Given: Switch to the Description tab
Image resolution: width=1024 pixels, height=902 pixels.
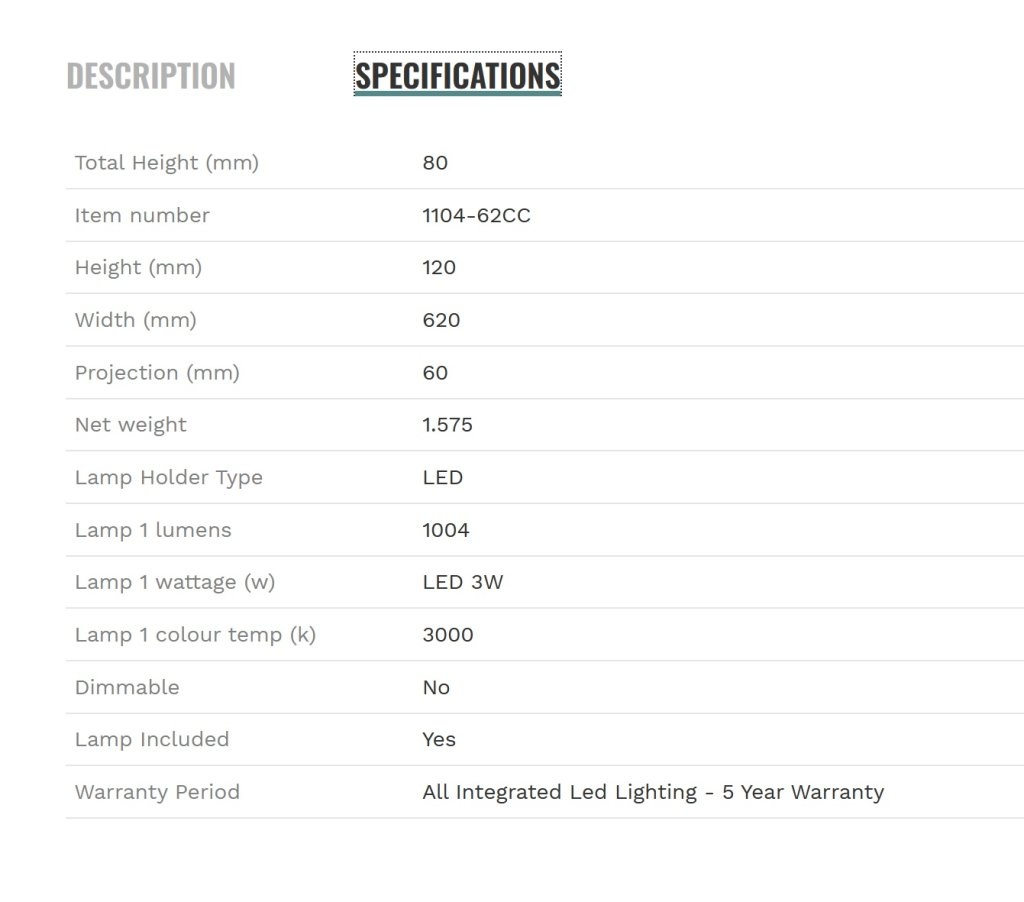Looking at the screenshot, I should (151, 76).
